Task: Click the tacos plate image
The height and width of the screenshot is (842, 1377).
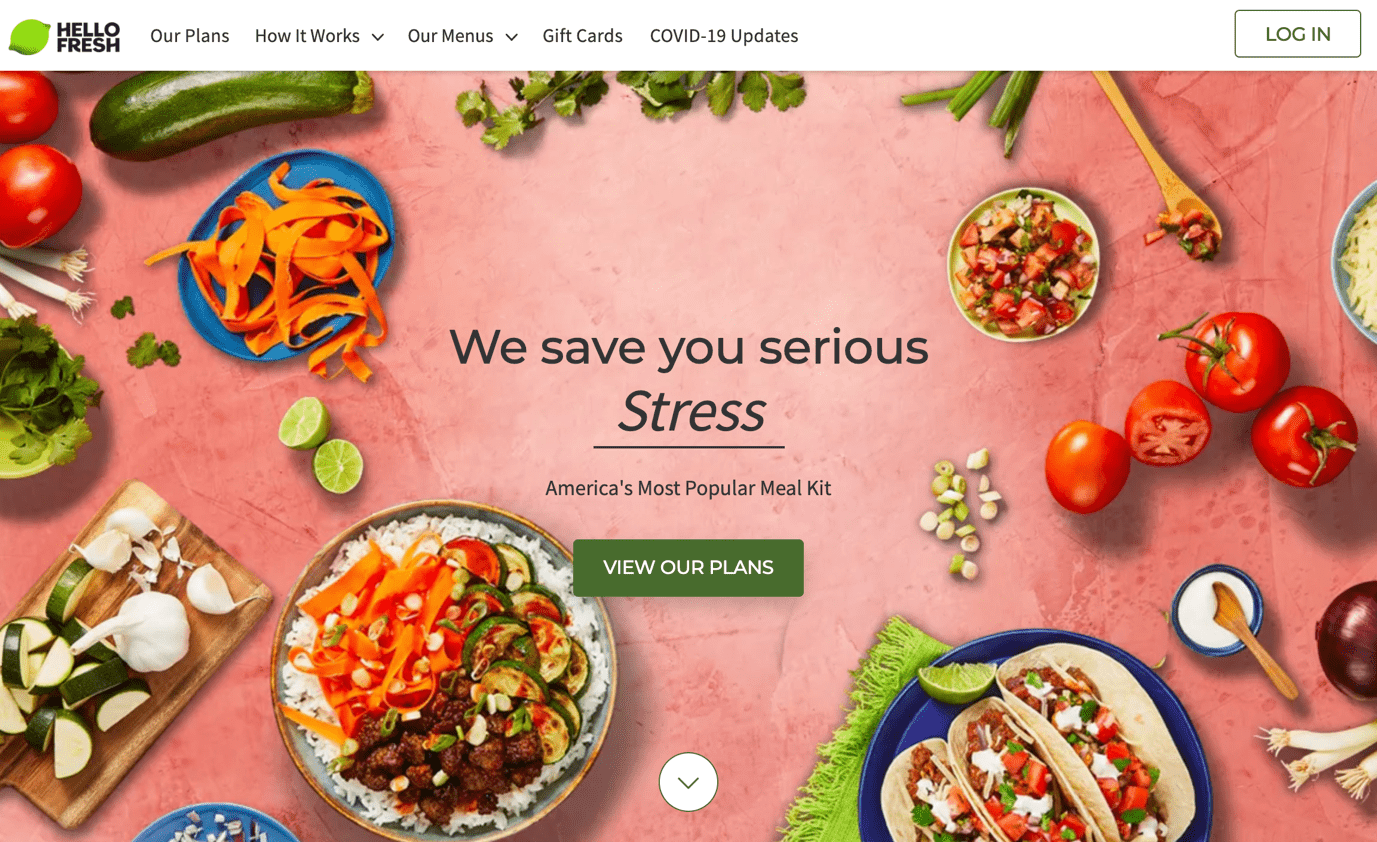Action: [x=1036, y=738]
